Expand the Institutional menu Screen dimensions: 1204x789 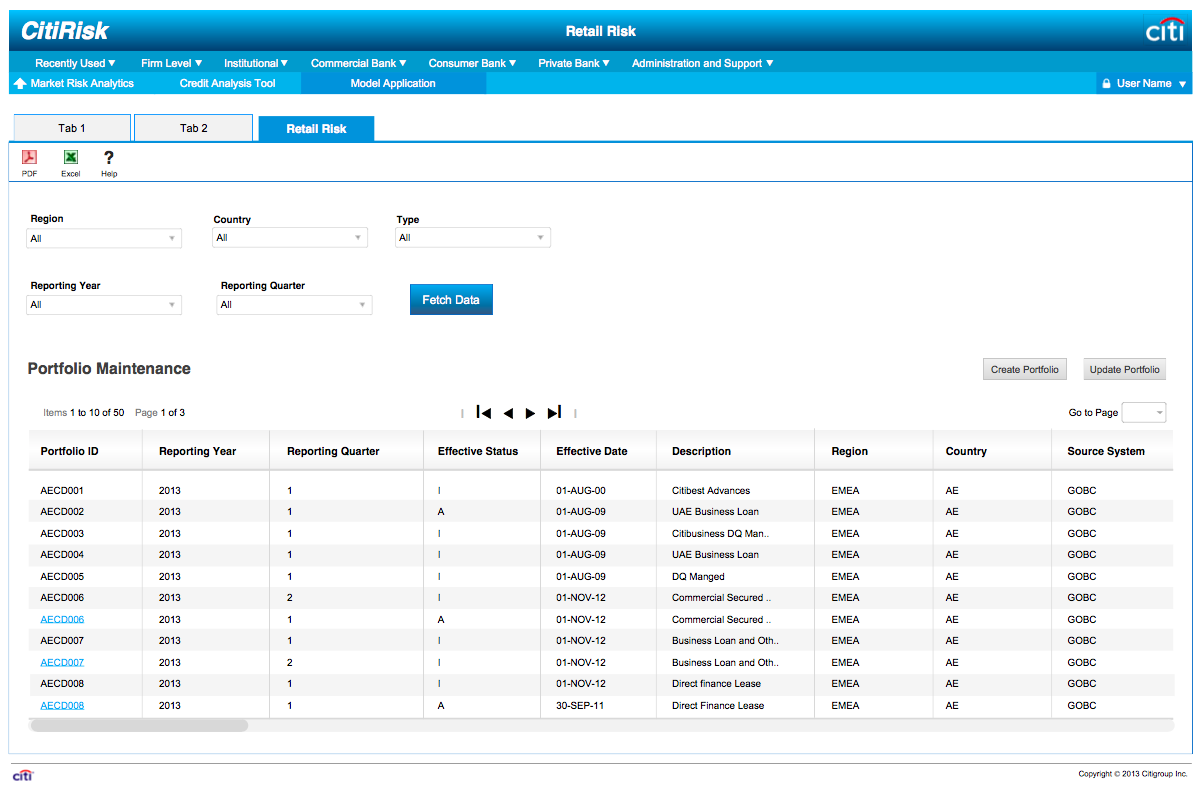(256, 63)
